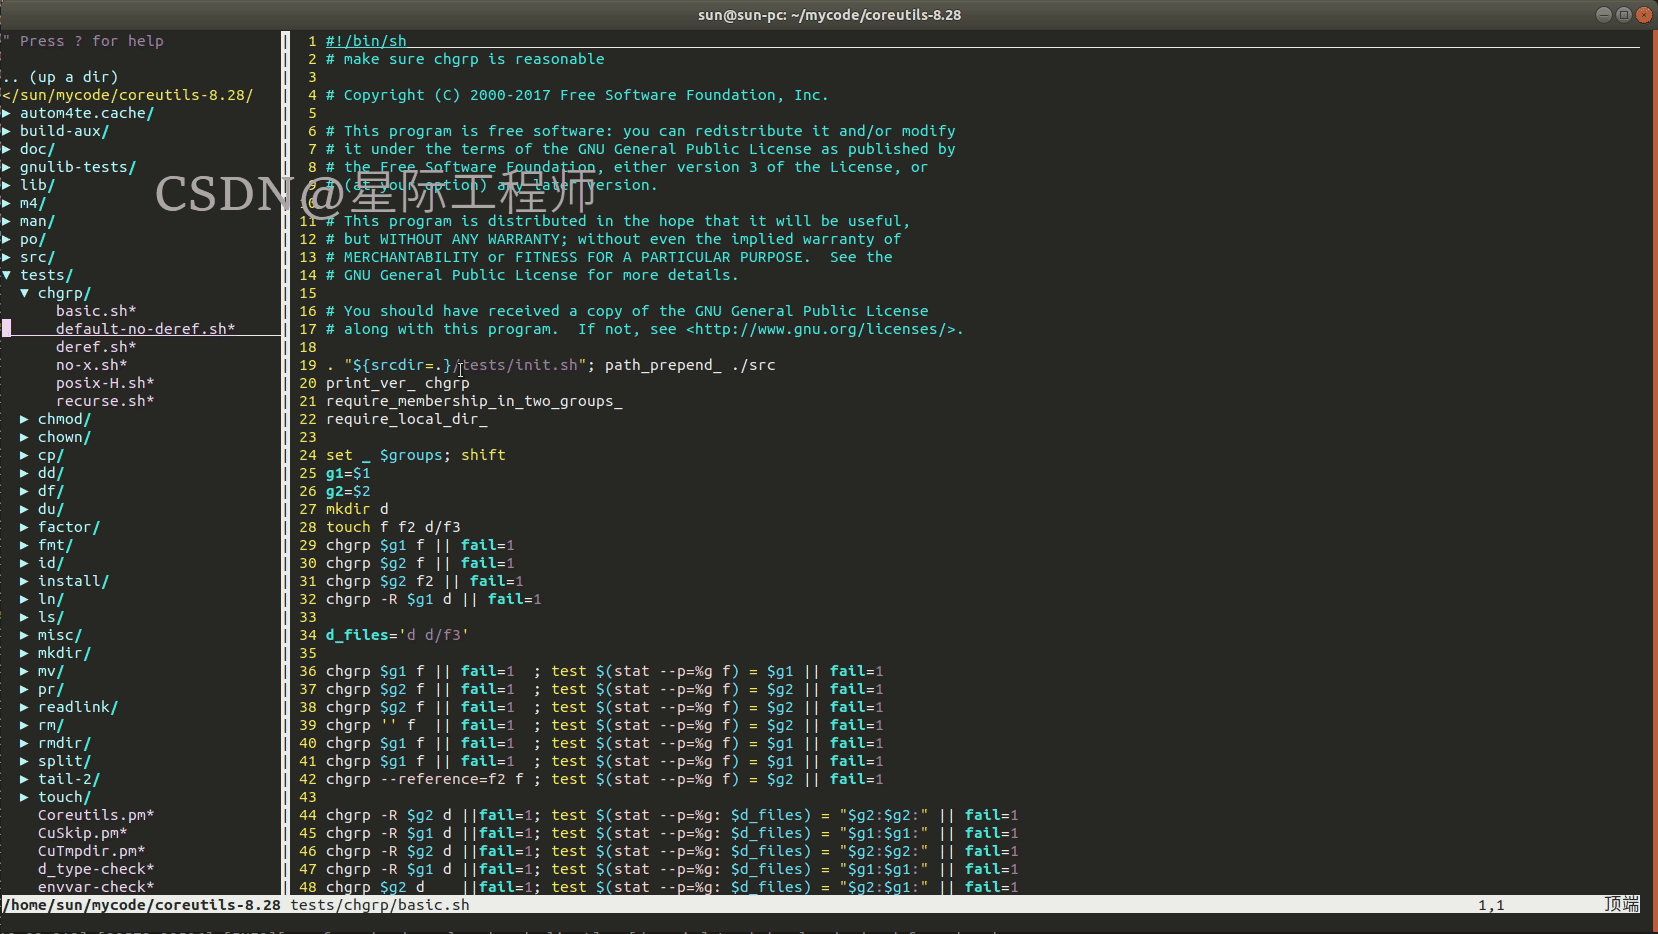Image resolution: width=1658 pixels, height=934 pixels.
Task: Select the tail-2 folder name
Action: click(69, 779)
